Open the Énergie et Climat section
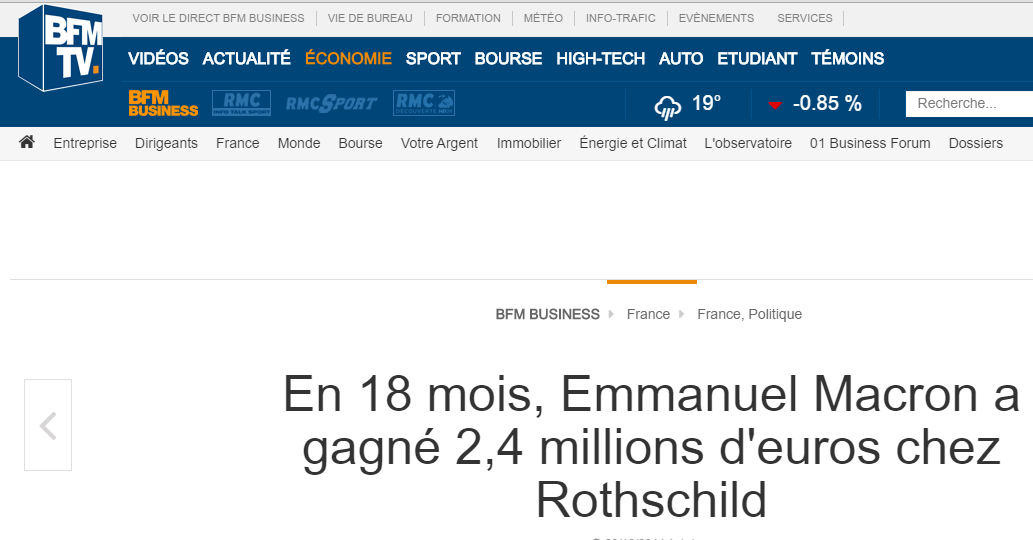This screenshot has height=540, width=1033. pyautogui.click(x=633, y=143)
